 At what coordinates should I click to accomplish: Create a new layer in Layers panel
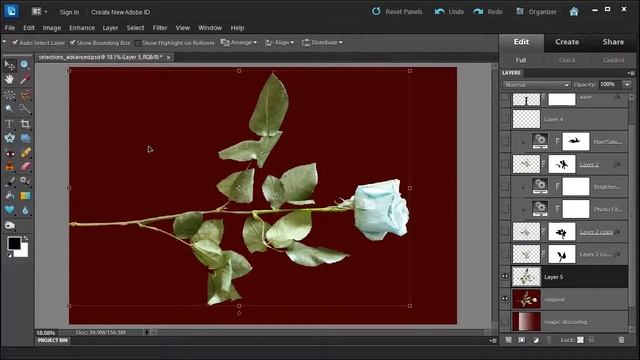click(x=508, y=340)
